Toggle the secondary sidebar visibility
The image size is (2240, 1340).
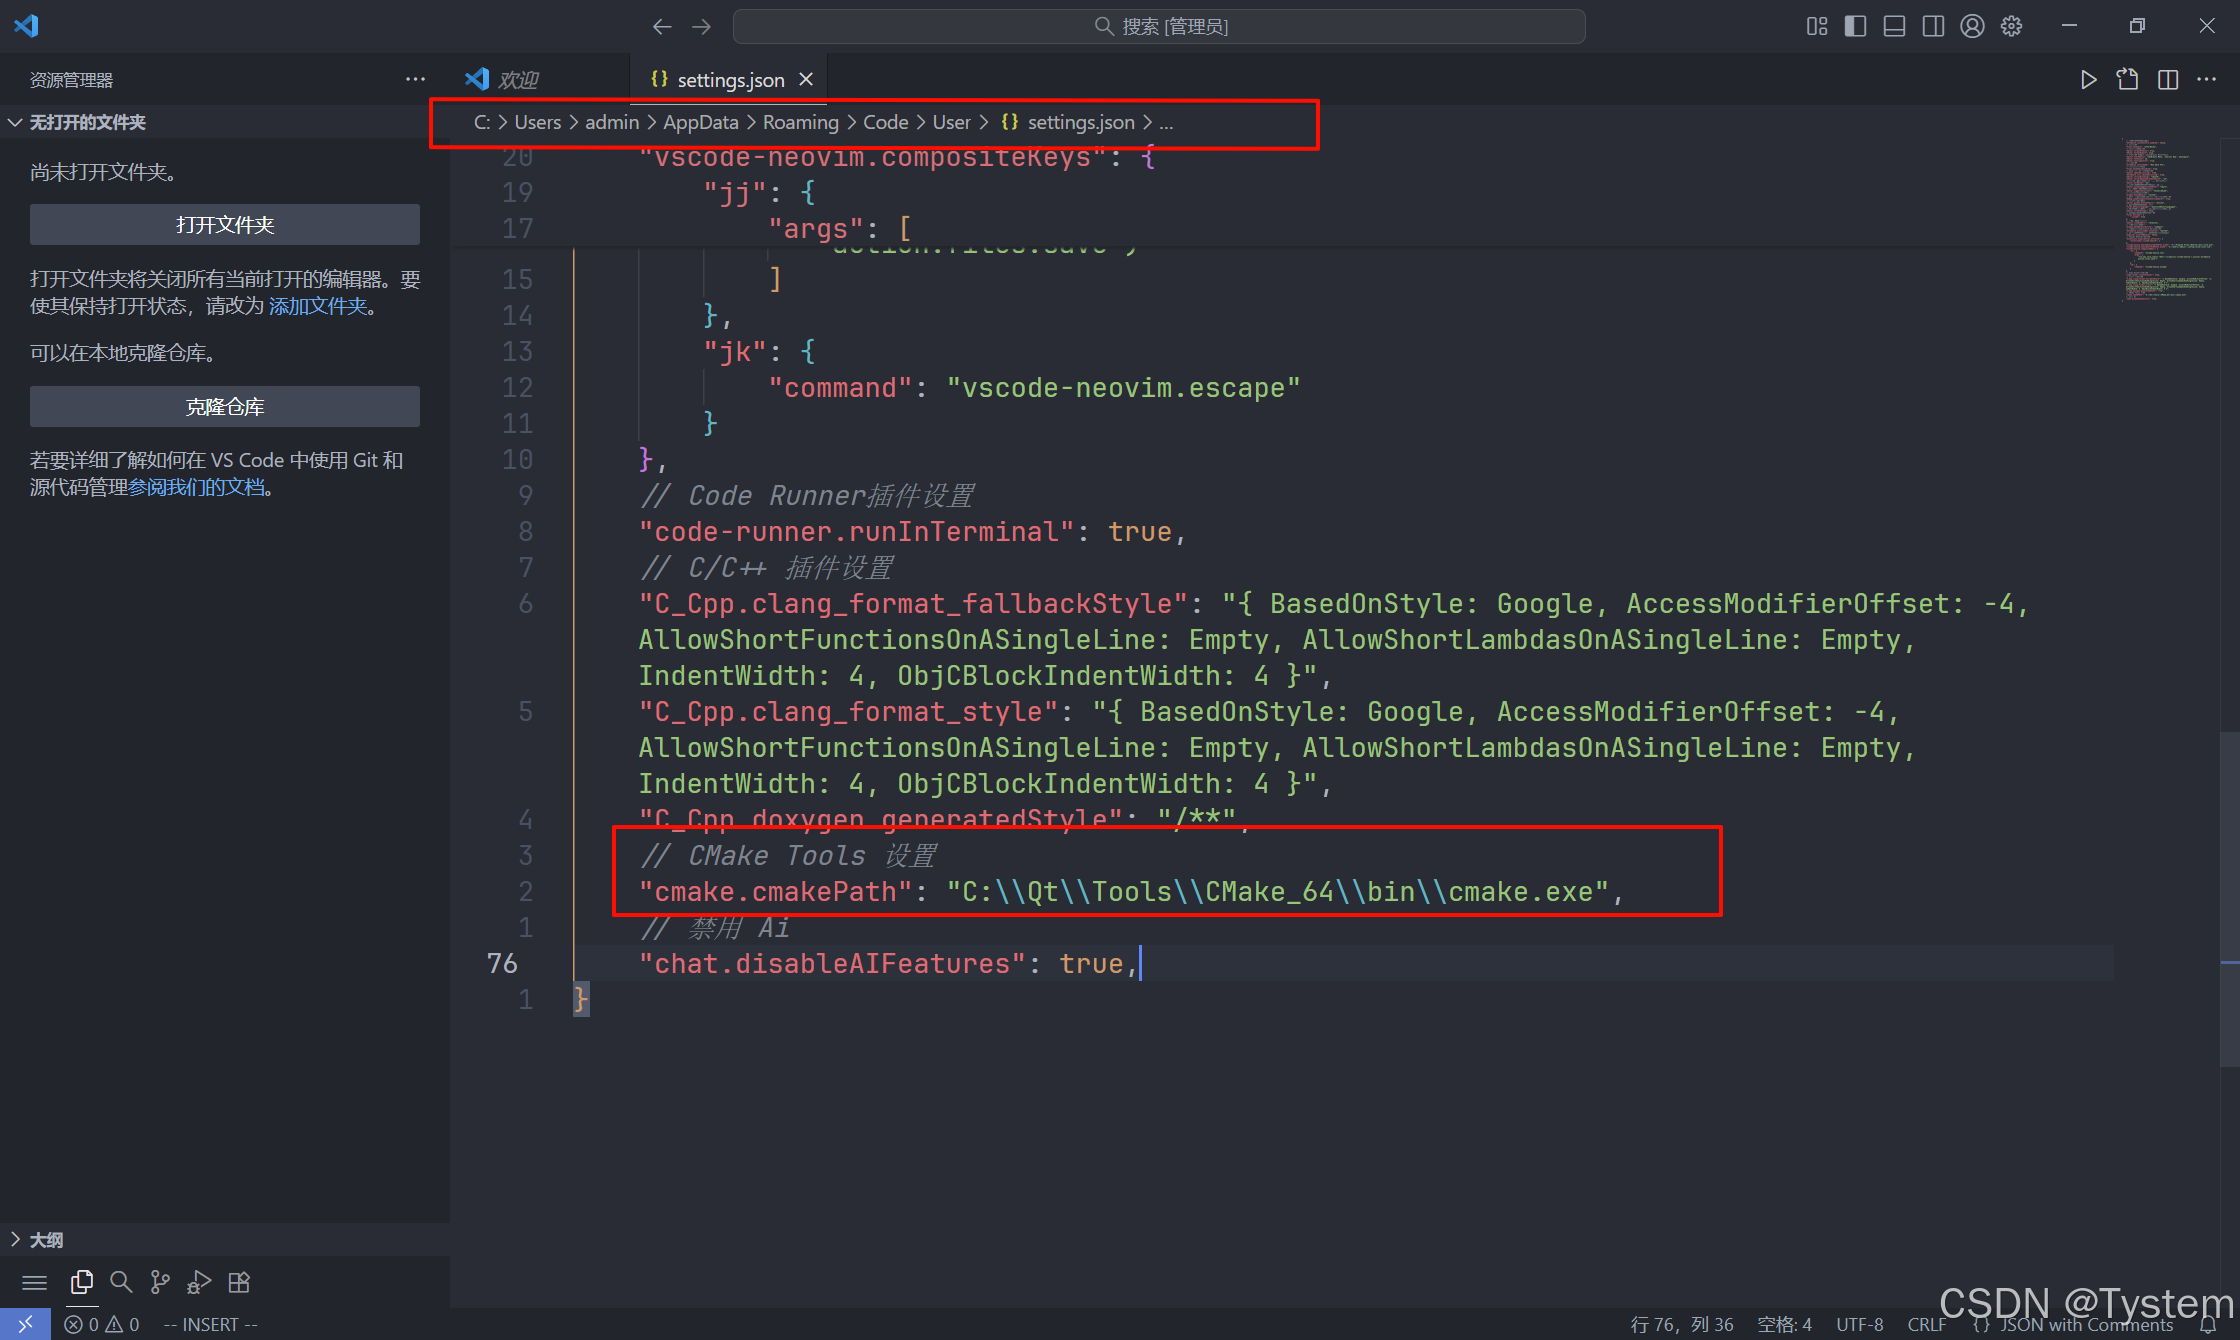coord(1933,26)
